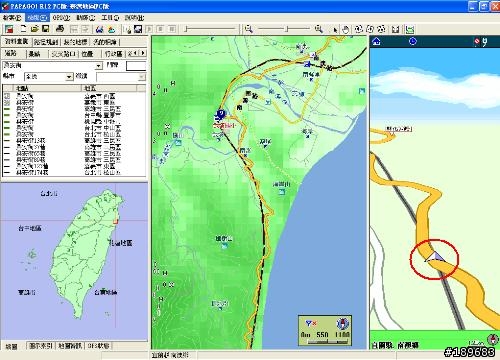Select the 交叉路口 search sub-tab

tap(64, 54)
